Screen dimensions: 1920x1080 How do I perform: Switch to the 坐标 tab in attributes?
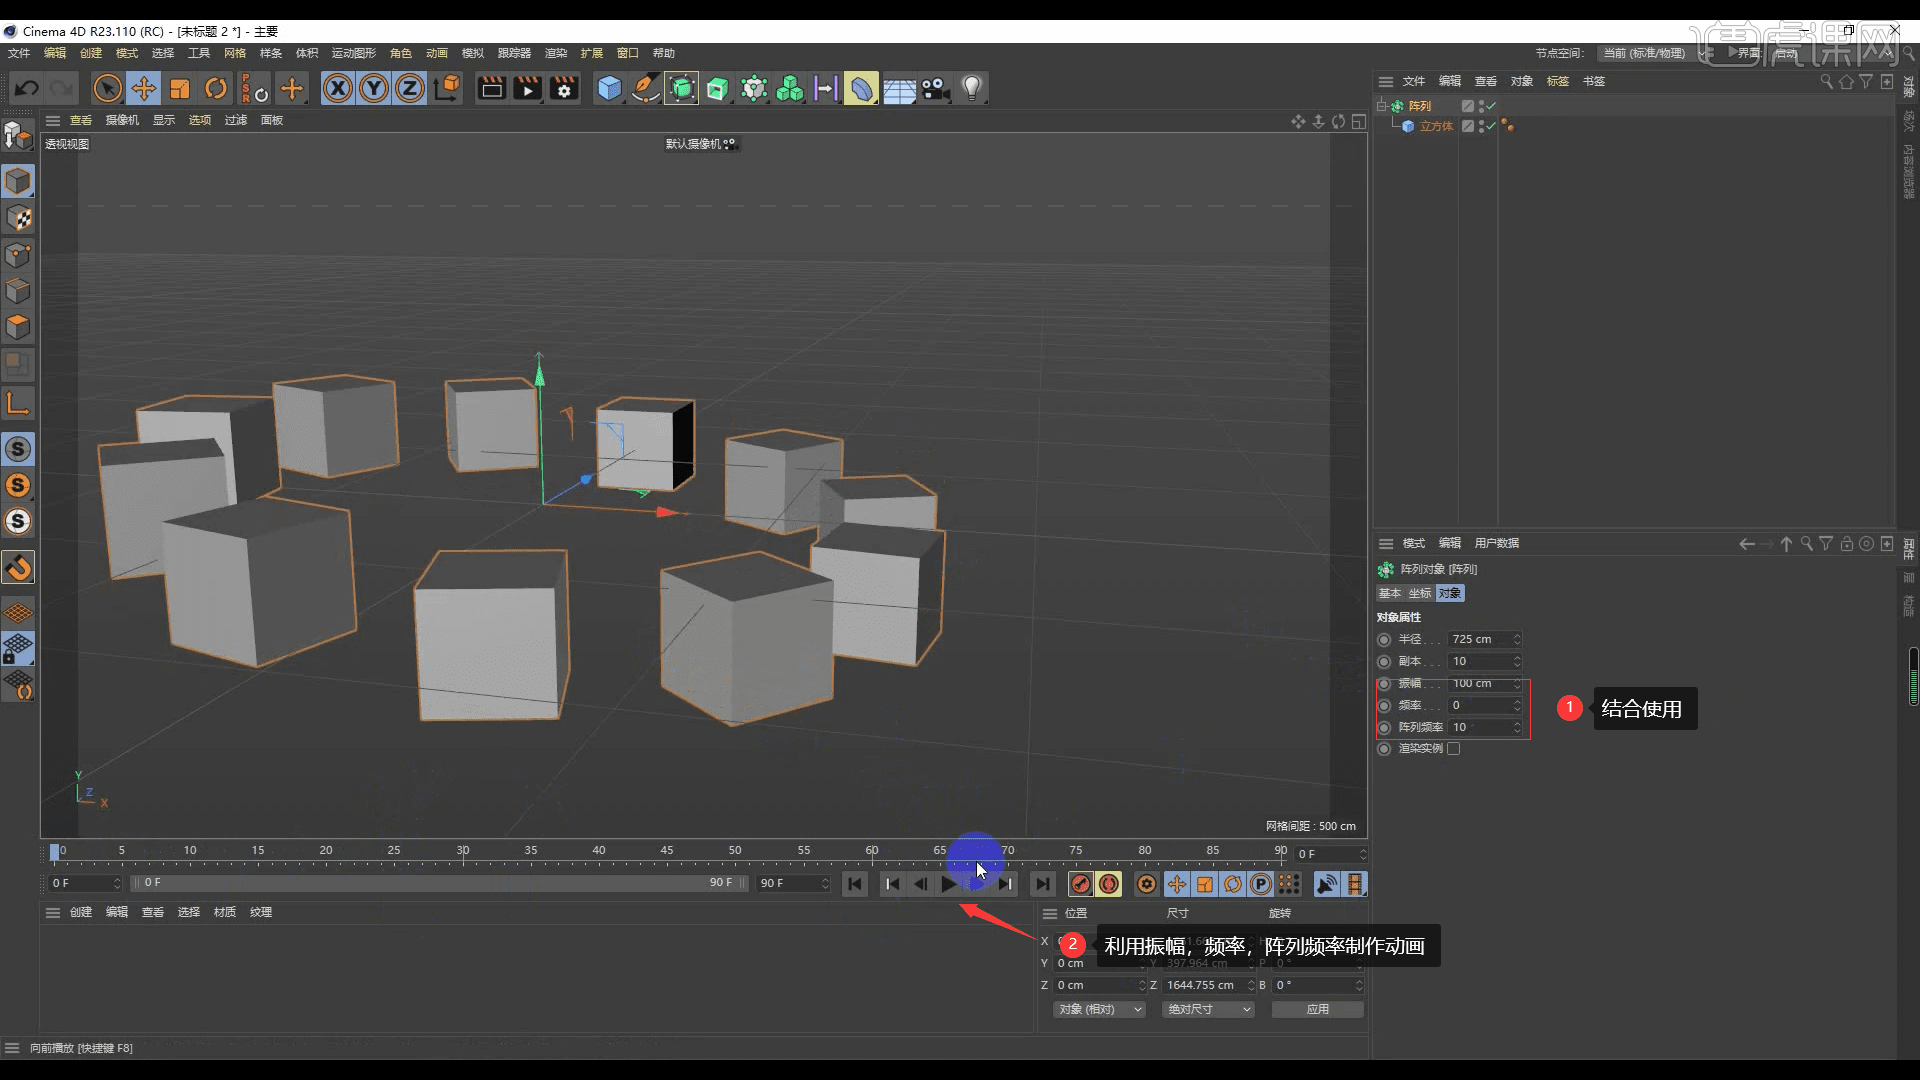1419,593
